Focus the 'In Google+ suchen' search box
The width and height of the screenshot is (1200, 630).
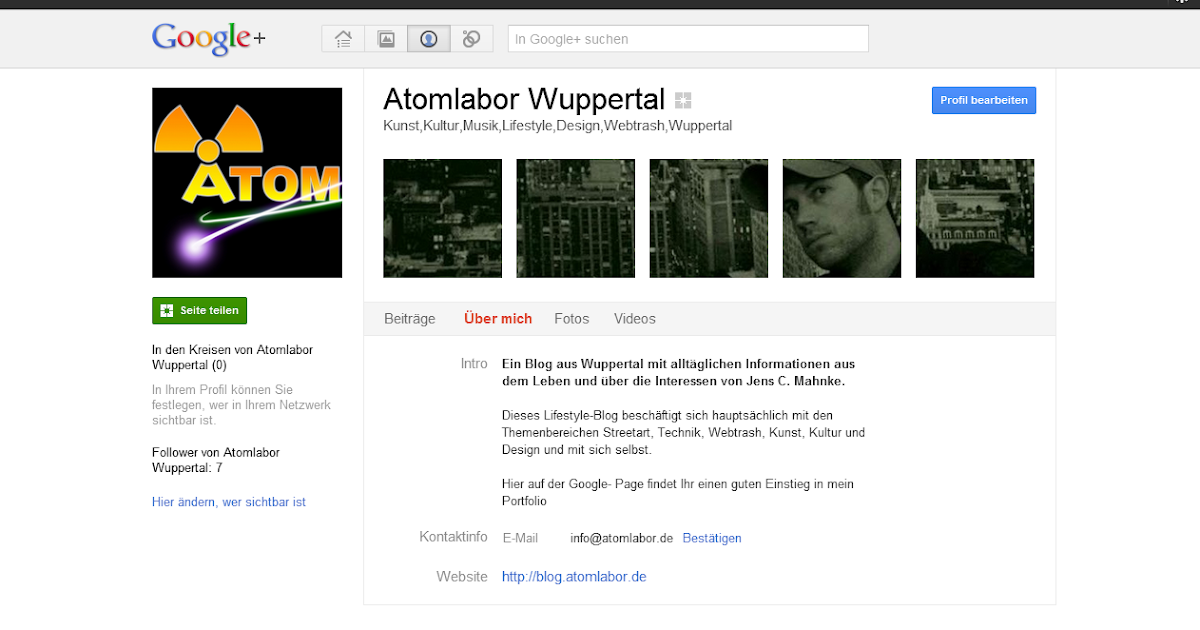pos(688,39)
